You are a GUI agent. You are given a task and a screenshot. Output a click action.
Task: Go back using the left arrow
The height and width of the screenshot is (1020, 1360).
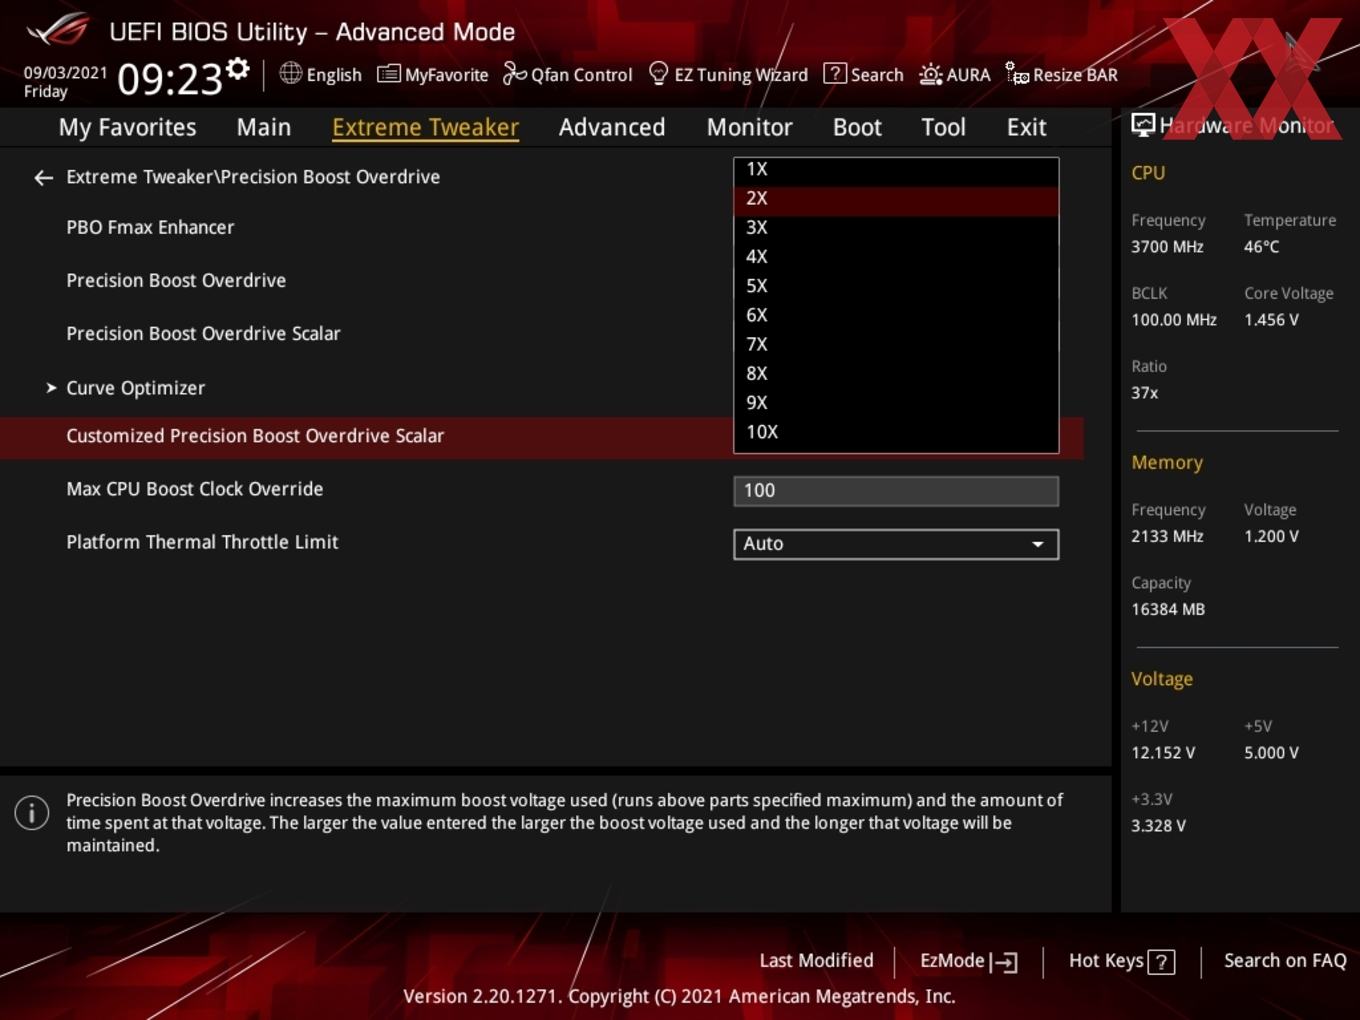pos(43,178)
